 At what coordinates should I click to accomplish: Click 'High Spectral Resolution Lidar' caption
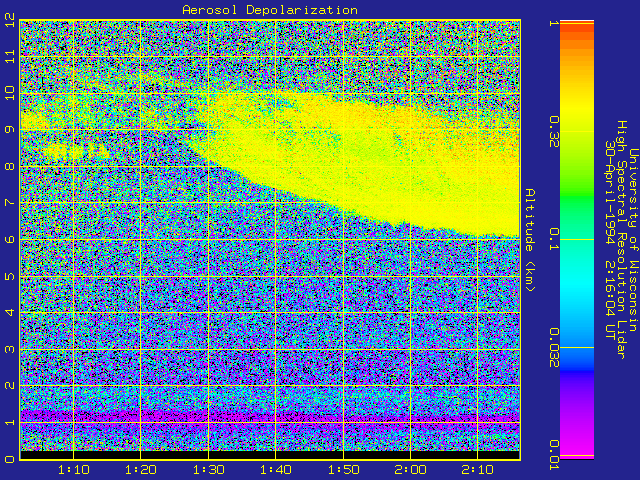pos(621,240)
